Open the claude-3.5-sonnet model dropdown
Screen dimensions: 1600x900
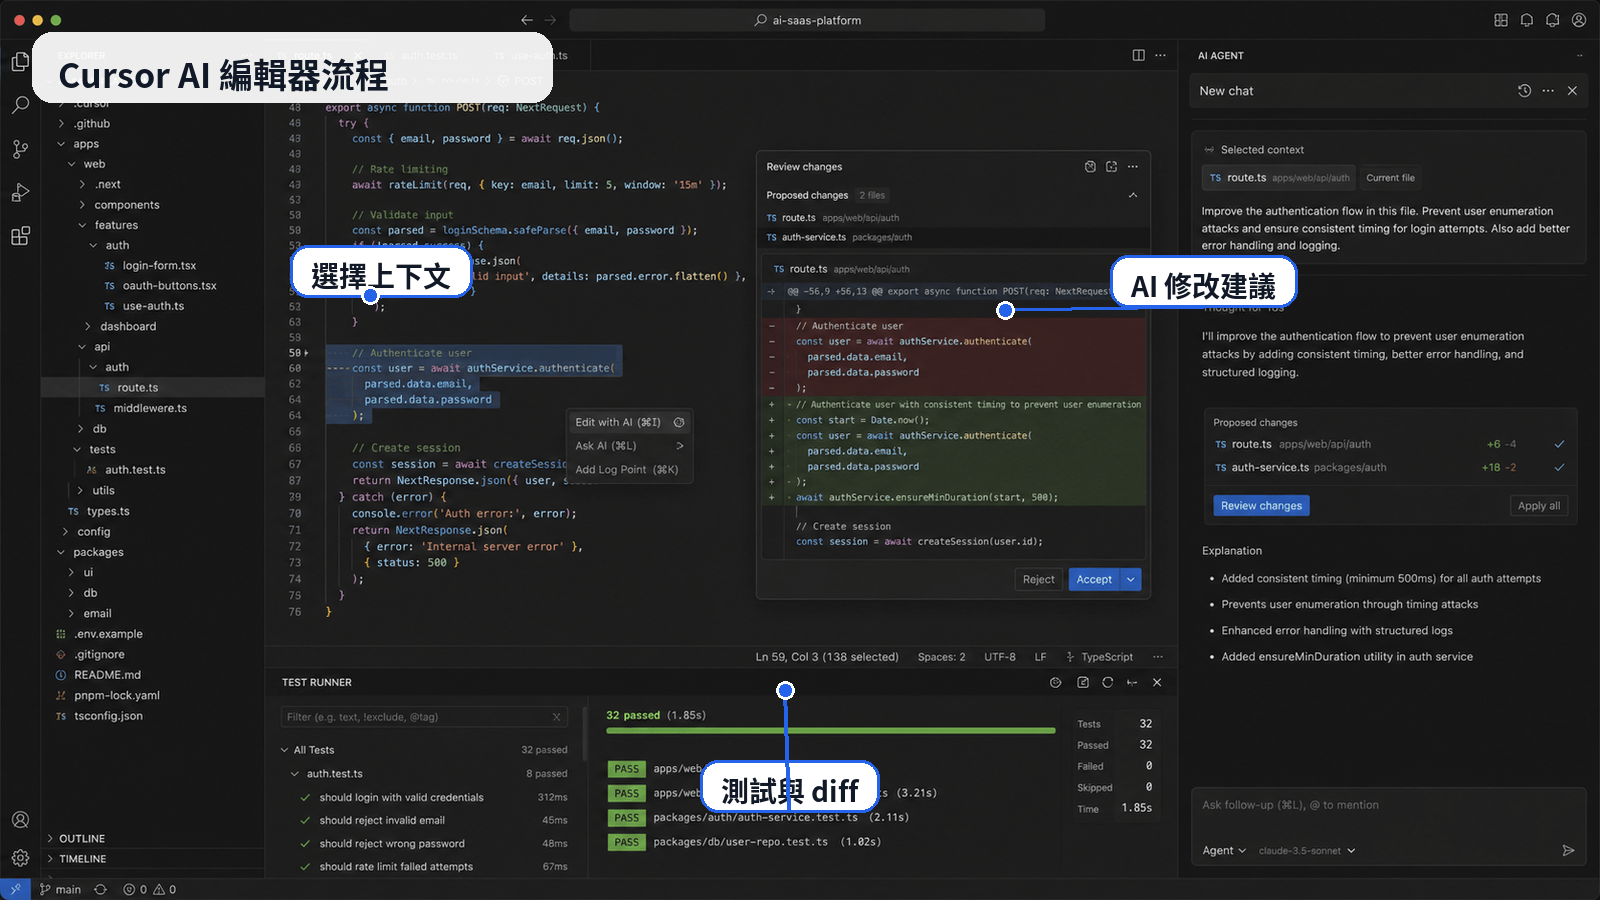1307,851
